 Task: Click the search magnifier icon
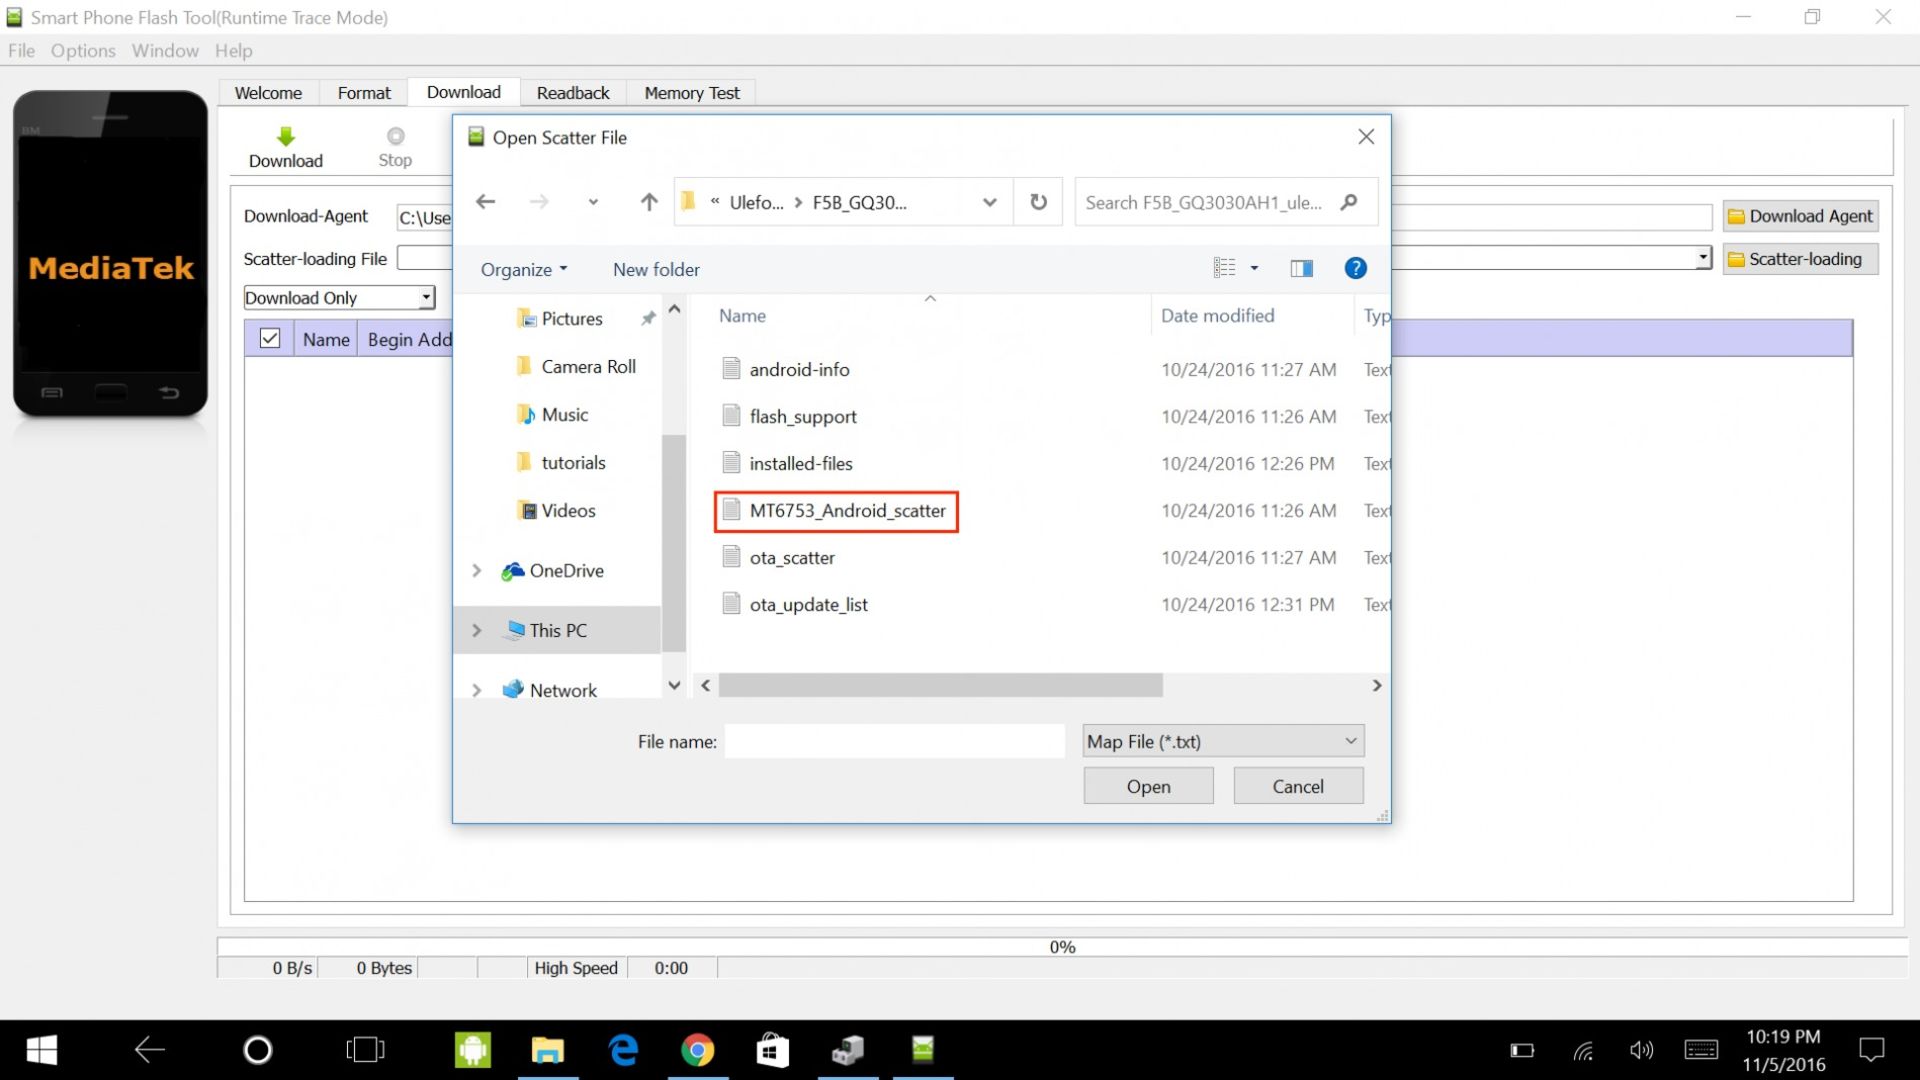(1349, 202)
